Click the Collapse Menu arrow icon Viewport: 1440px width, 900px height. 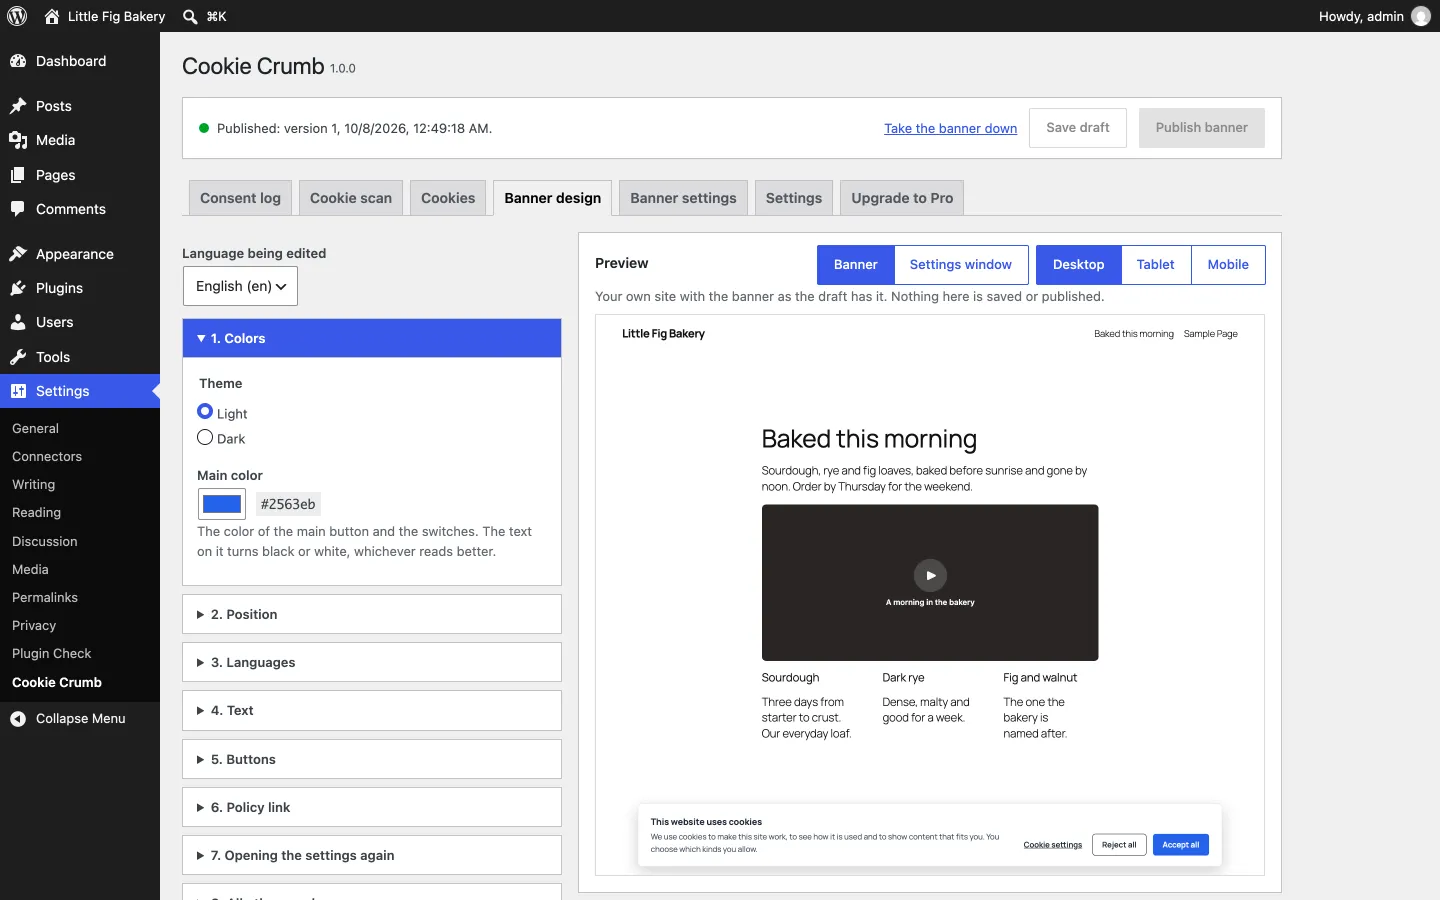pos(18,718)
